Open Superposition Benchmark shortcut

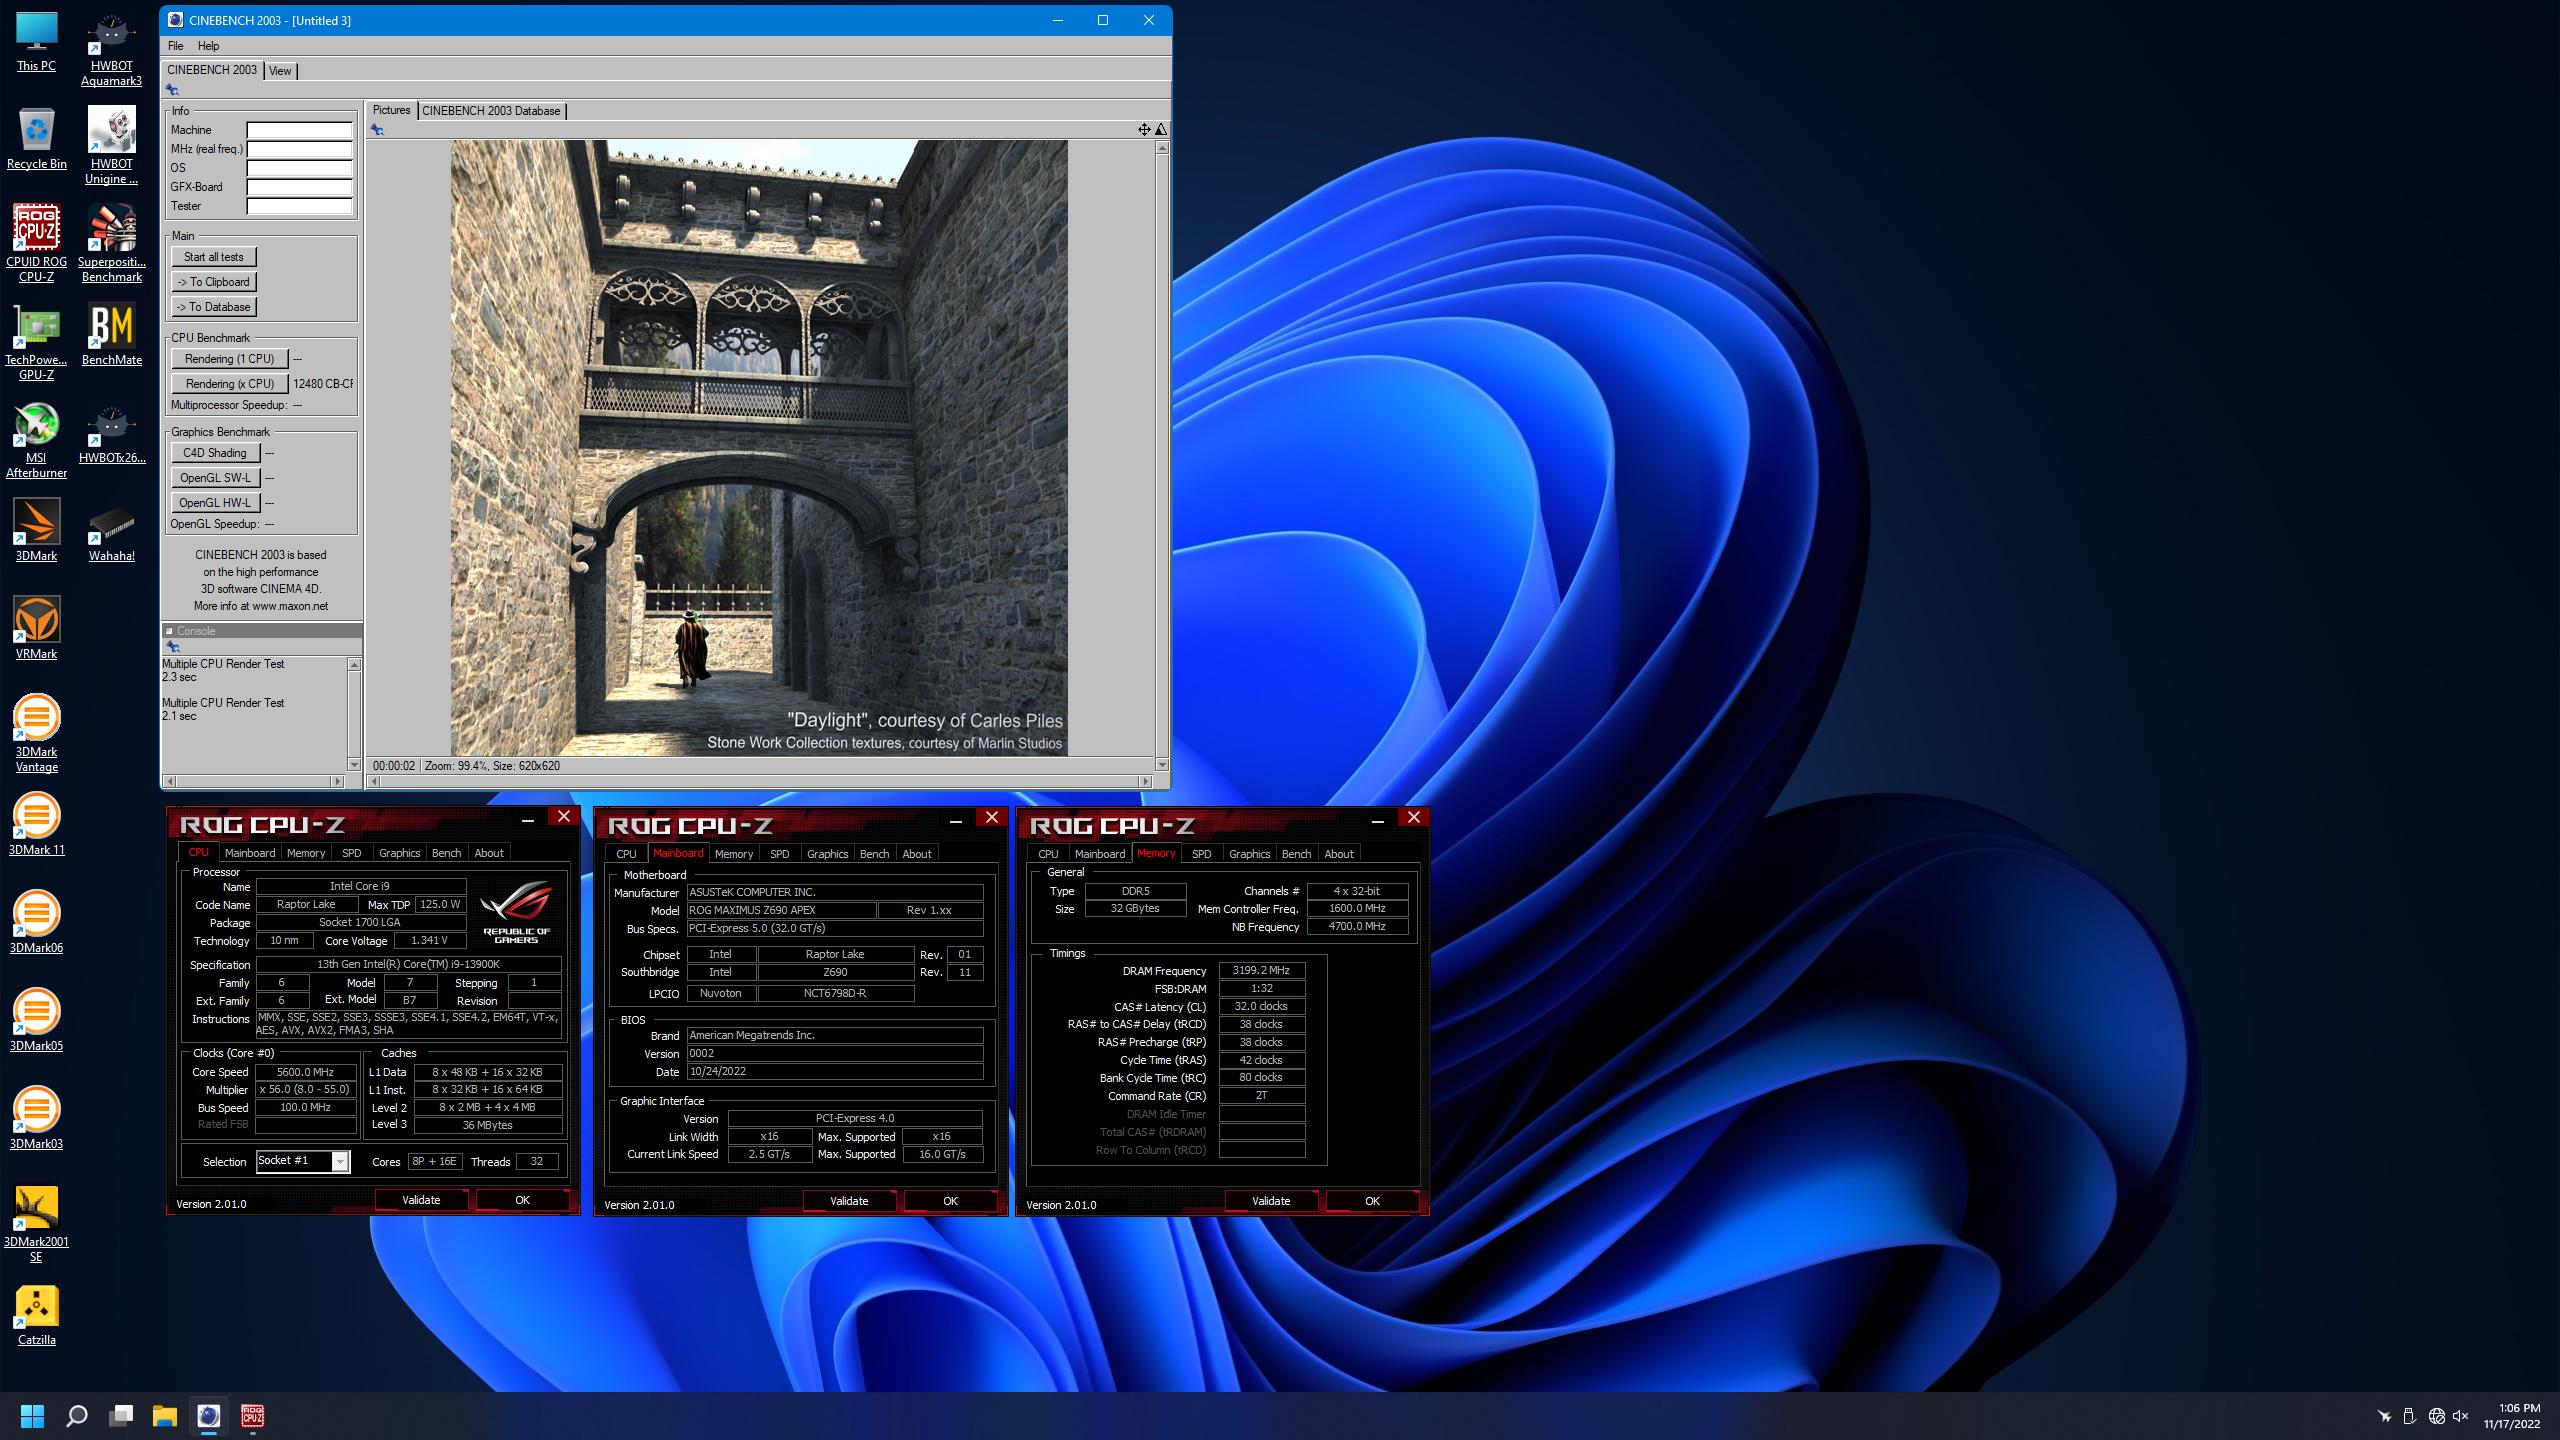click(111, 243)
